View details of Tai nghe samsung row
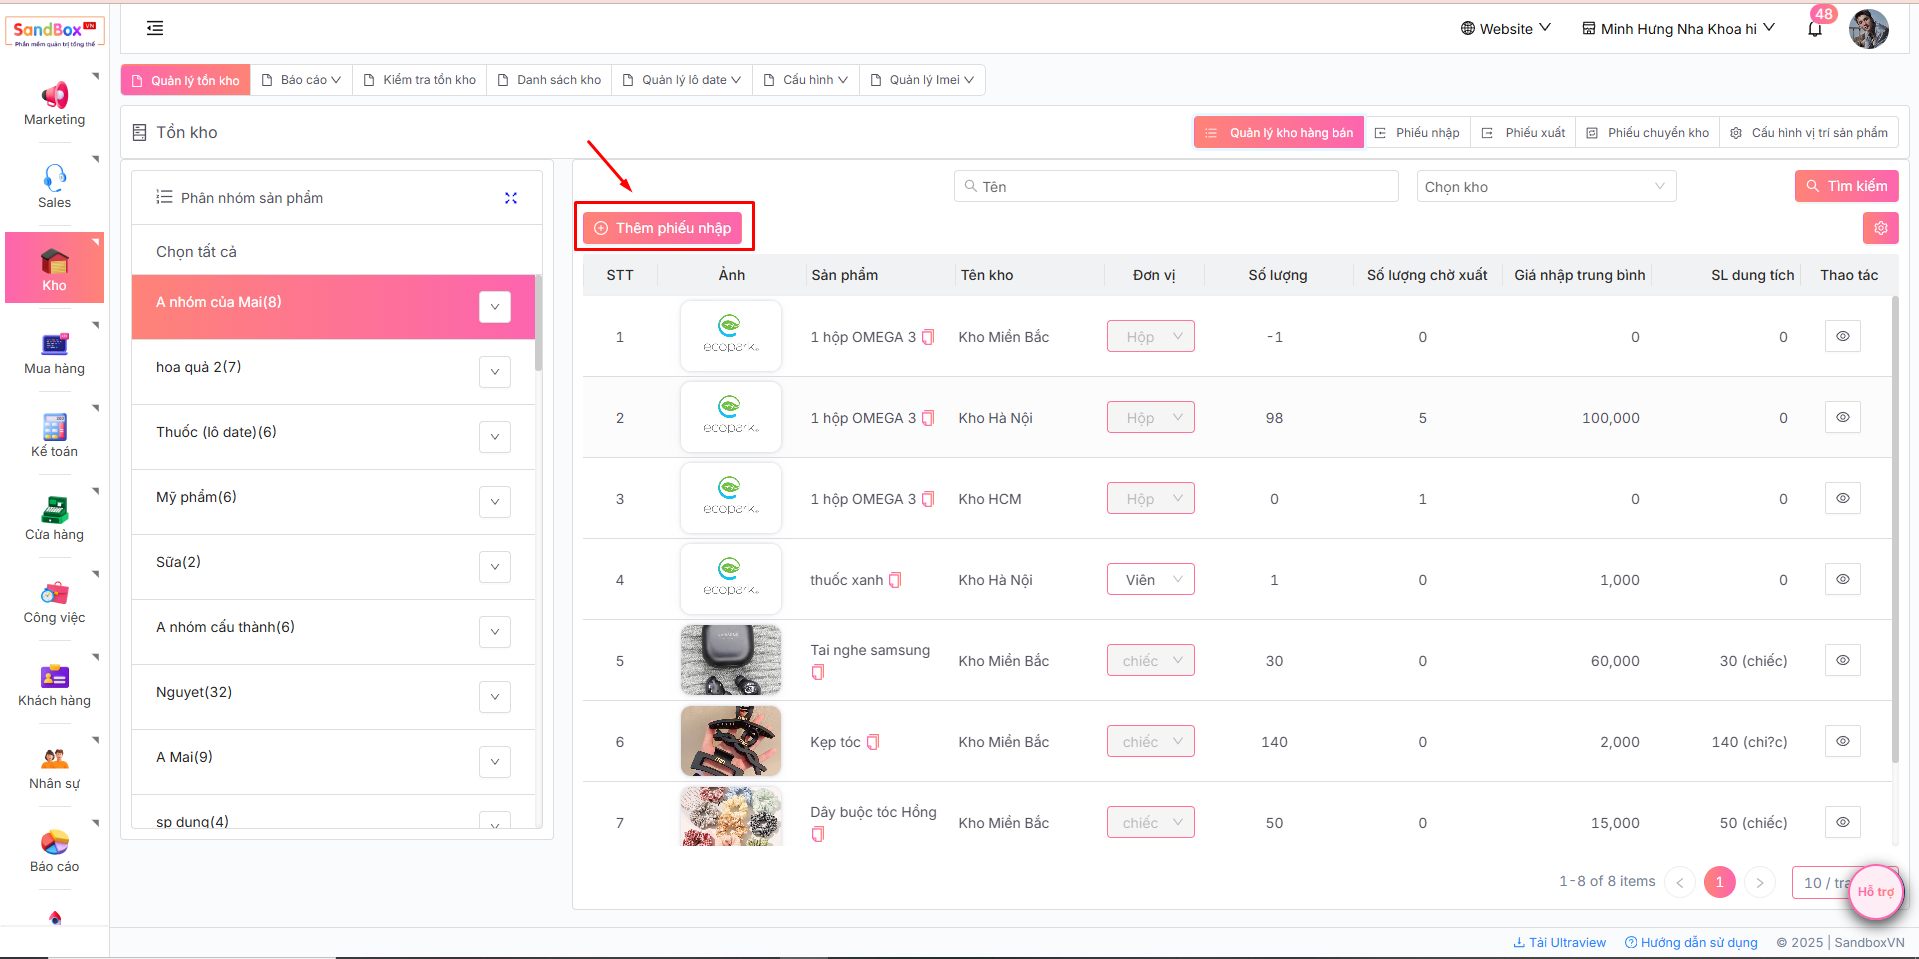The height and width of the screenshot is (959, 1919). pyautogui.click(x=1842, y=661)
